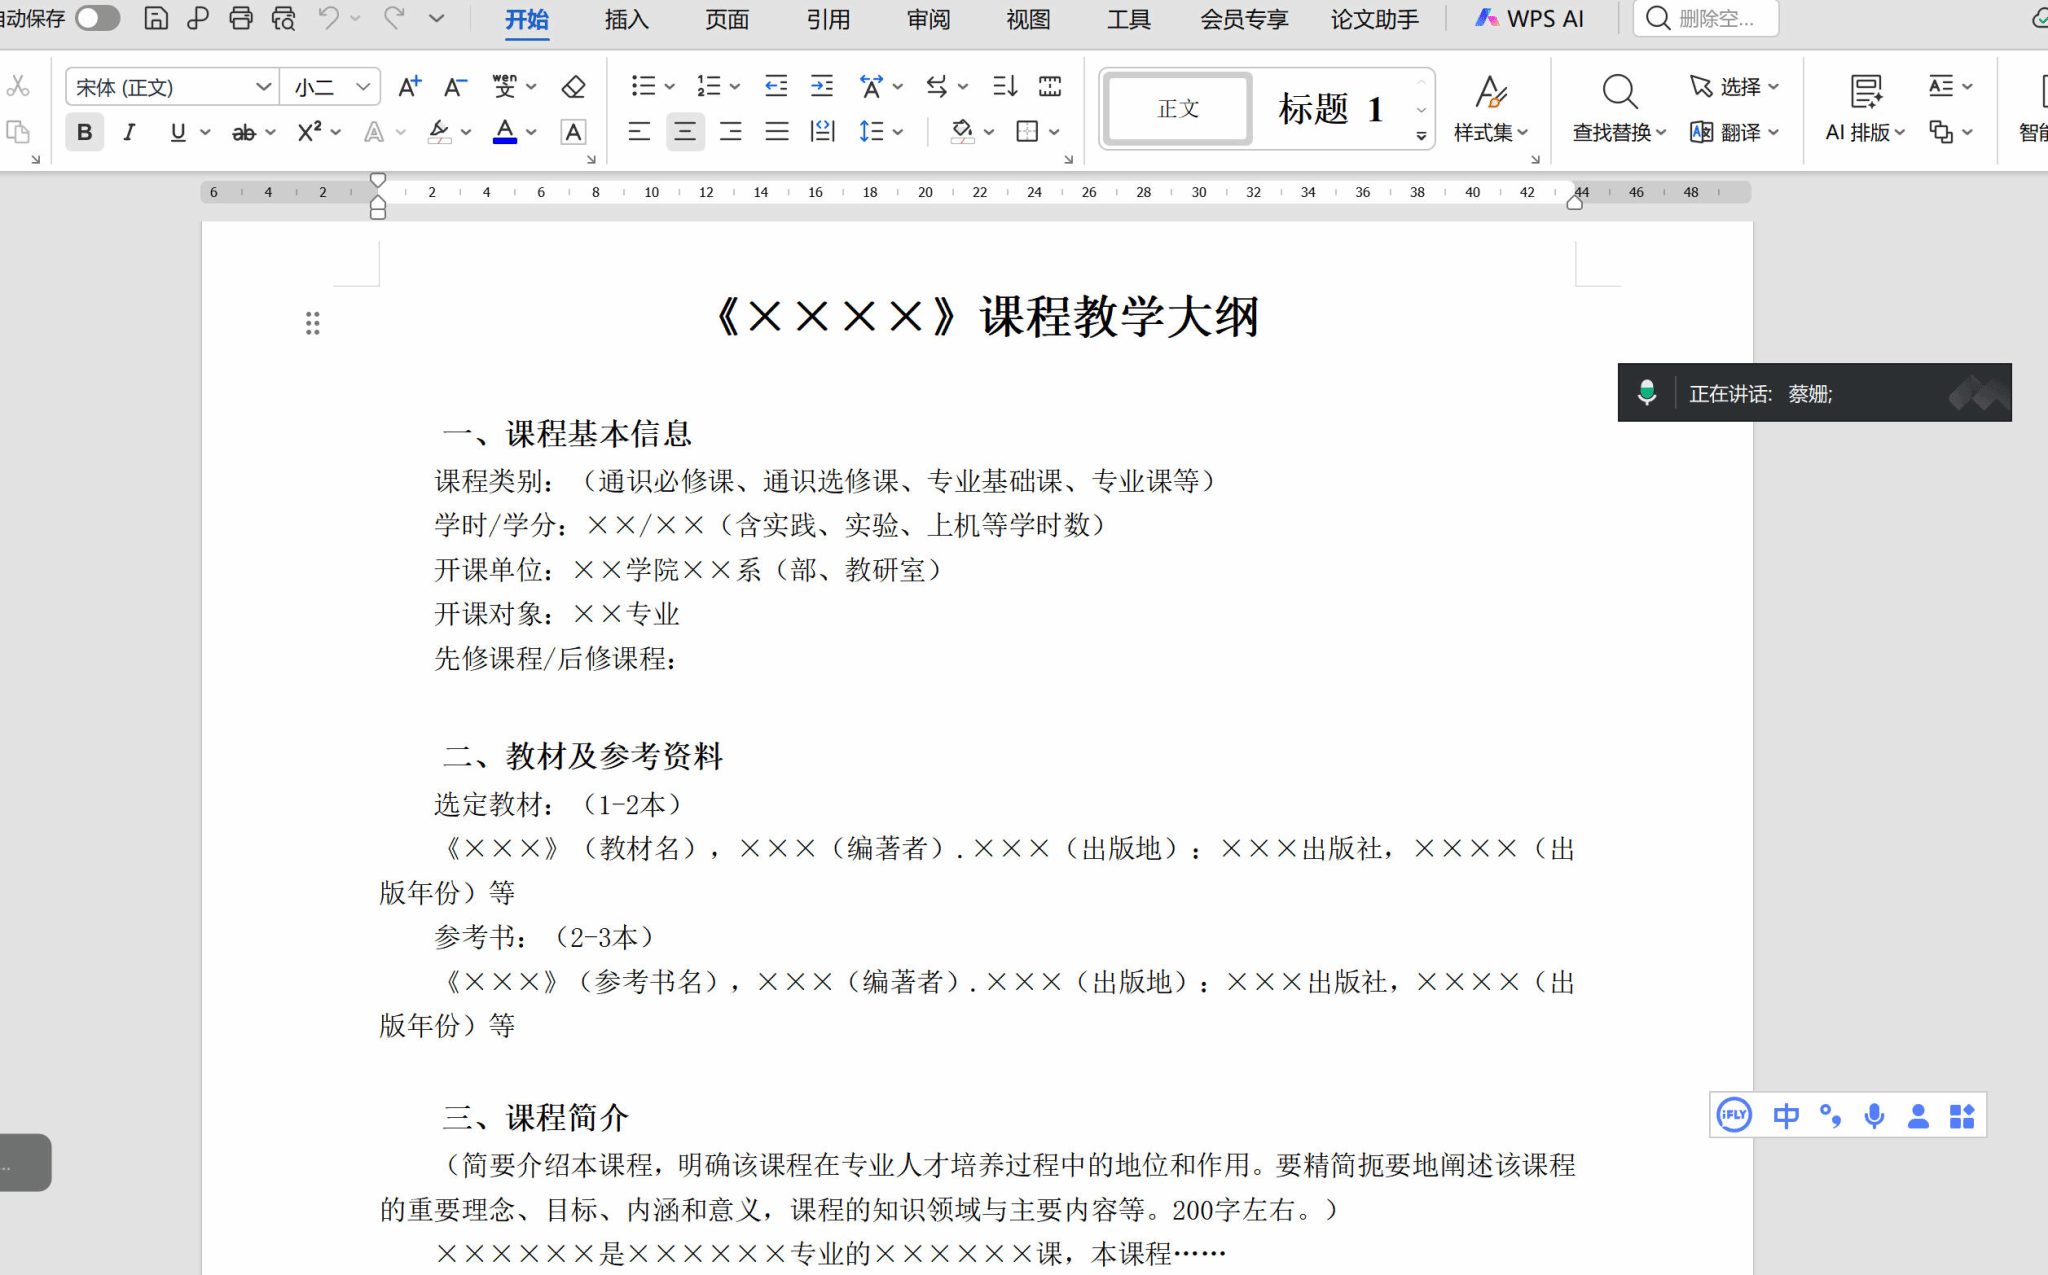Click the decrease indent icon

click(776, 87)
